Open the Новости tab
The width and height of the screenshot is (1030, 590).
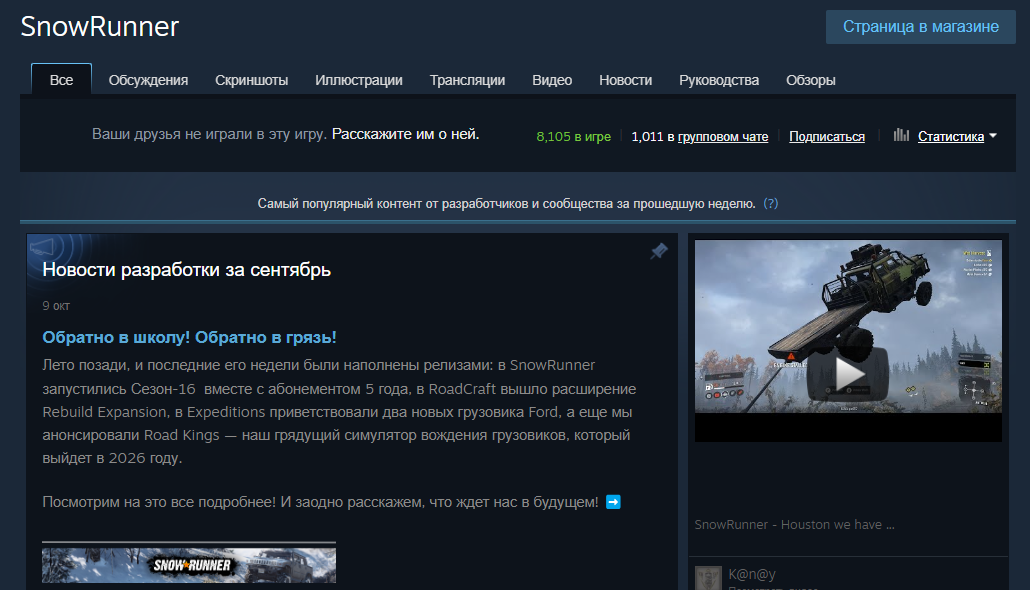pyautogui.click(x=625, y=80)
